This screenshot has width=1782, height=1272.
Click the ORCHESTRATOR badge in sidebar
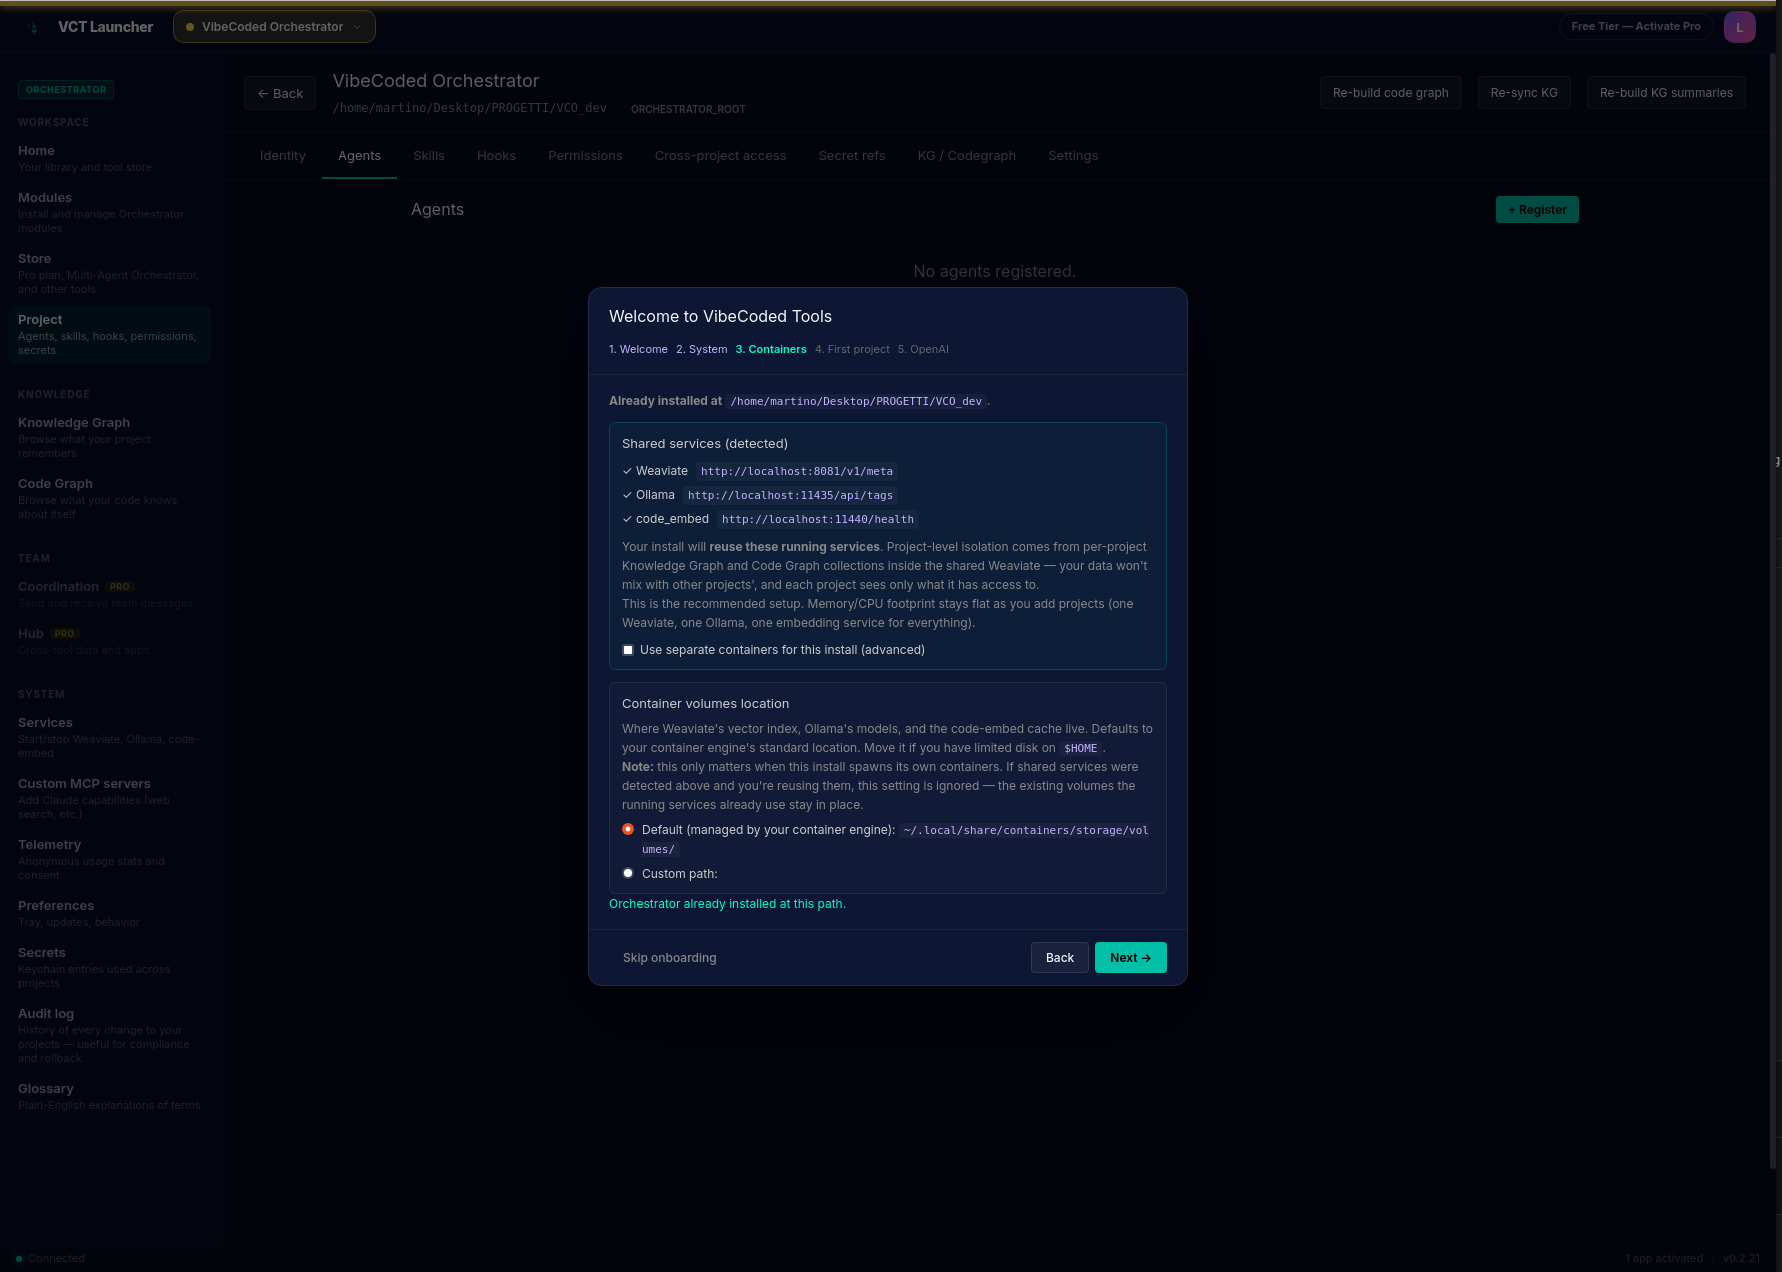(66, 90)
